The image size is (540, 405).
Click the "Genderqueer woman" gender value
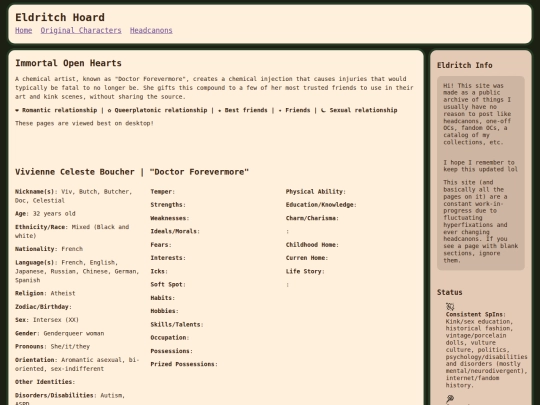point(74,333)
